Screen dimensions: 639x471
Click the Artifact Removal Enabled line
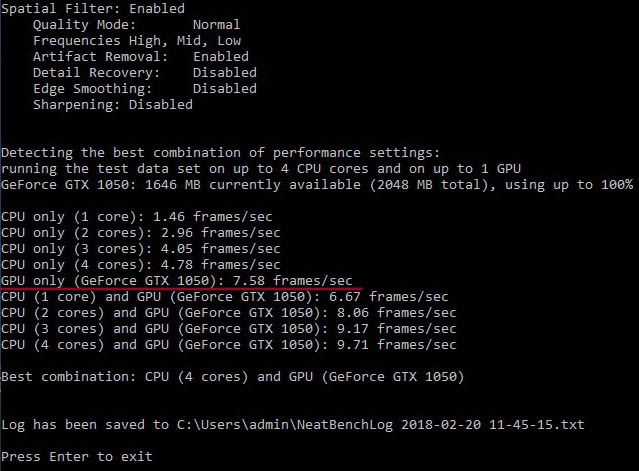(141, 57)
